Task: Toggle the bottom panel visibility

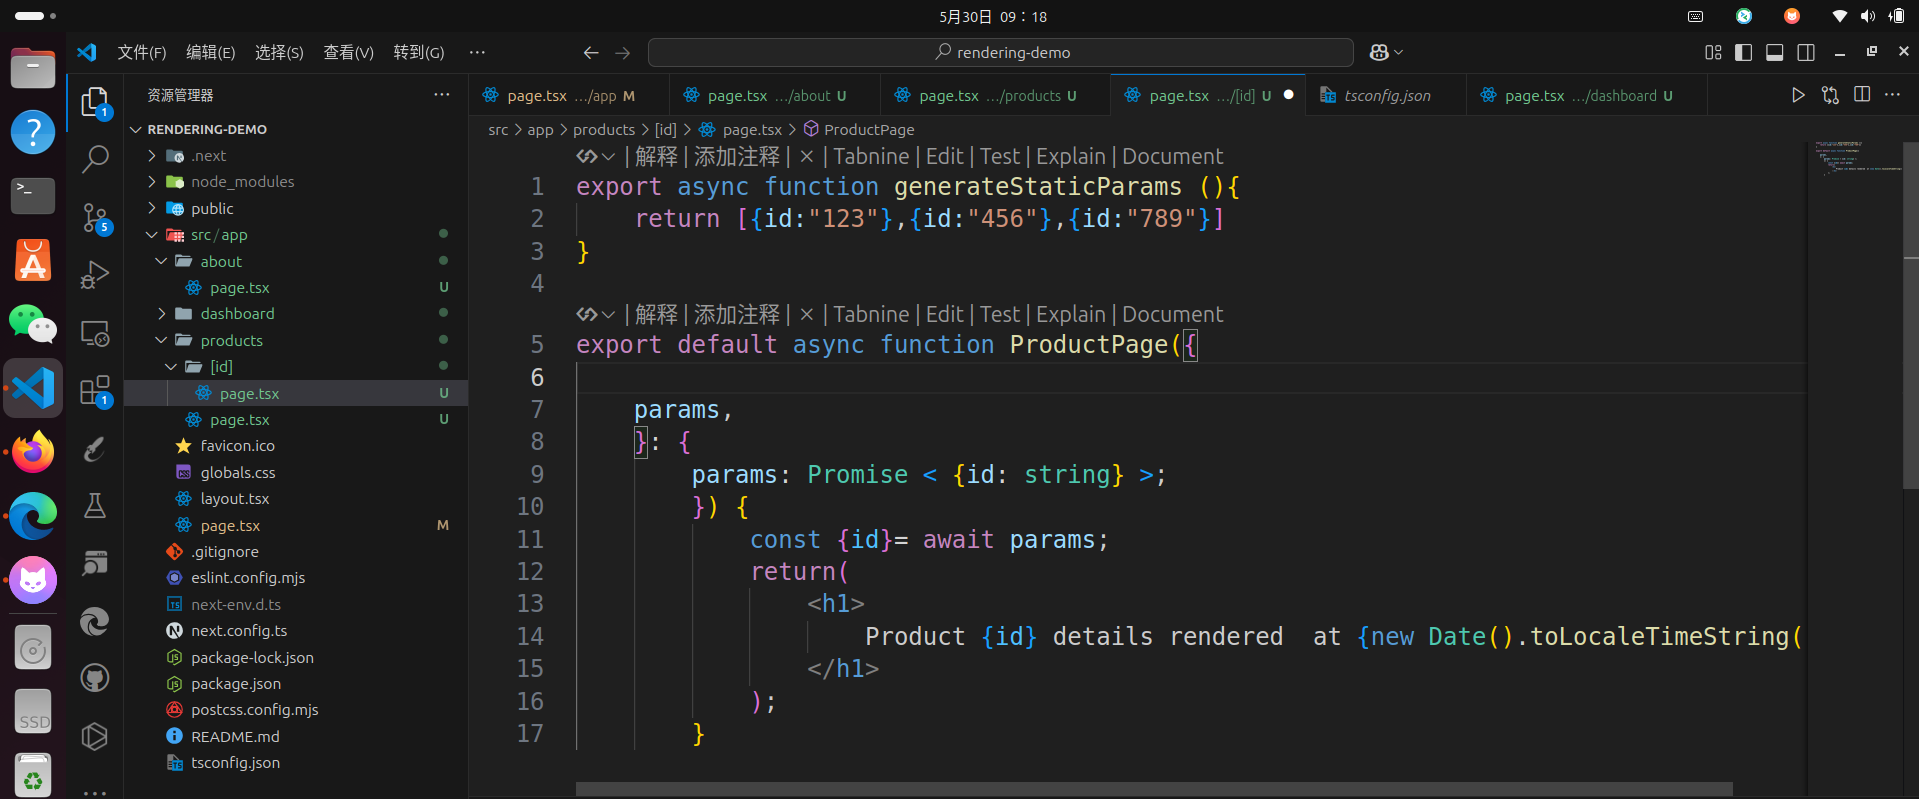Action: pos(1774,53)
